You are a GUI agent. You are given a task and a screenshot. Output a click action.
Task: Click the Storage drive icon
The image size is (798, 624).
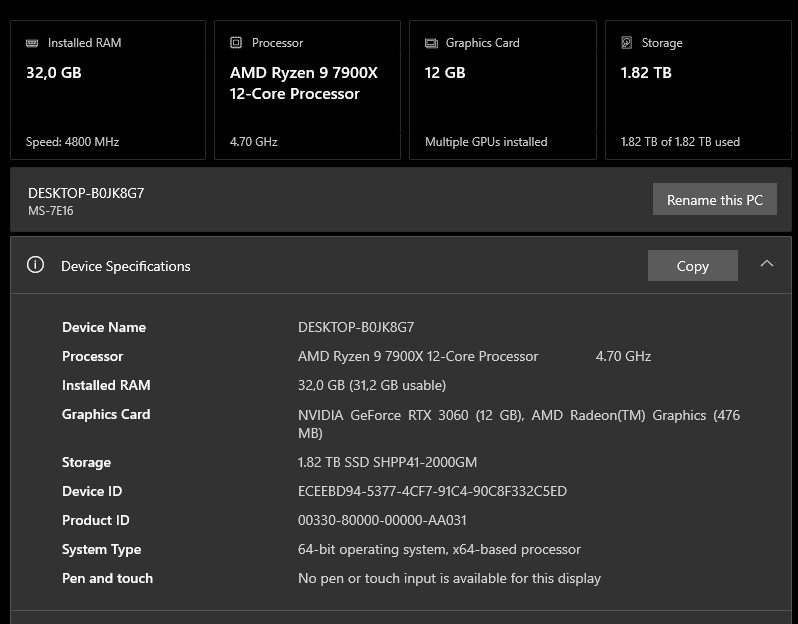tap(627, 43)
